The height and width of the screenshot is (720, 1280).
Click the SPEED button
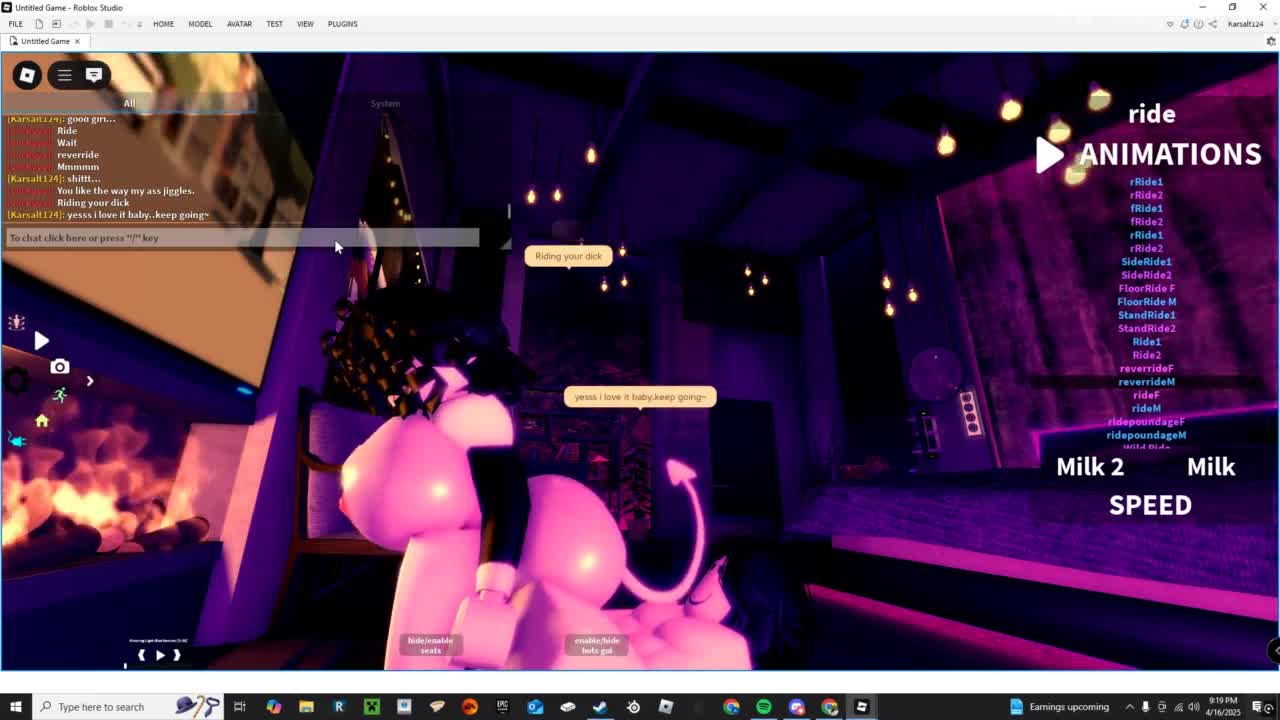click(x=1150, y=505)
